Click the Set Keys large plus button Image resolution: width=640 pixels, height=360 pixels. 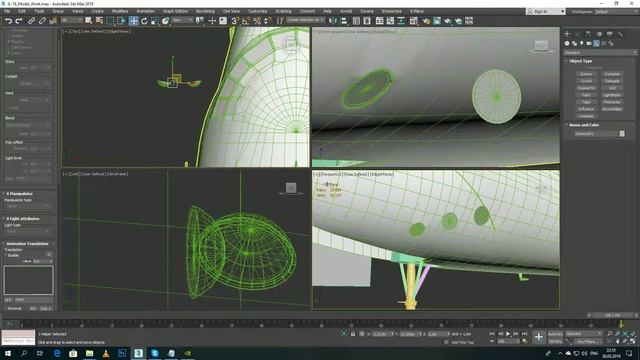[539, 337]
